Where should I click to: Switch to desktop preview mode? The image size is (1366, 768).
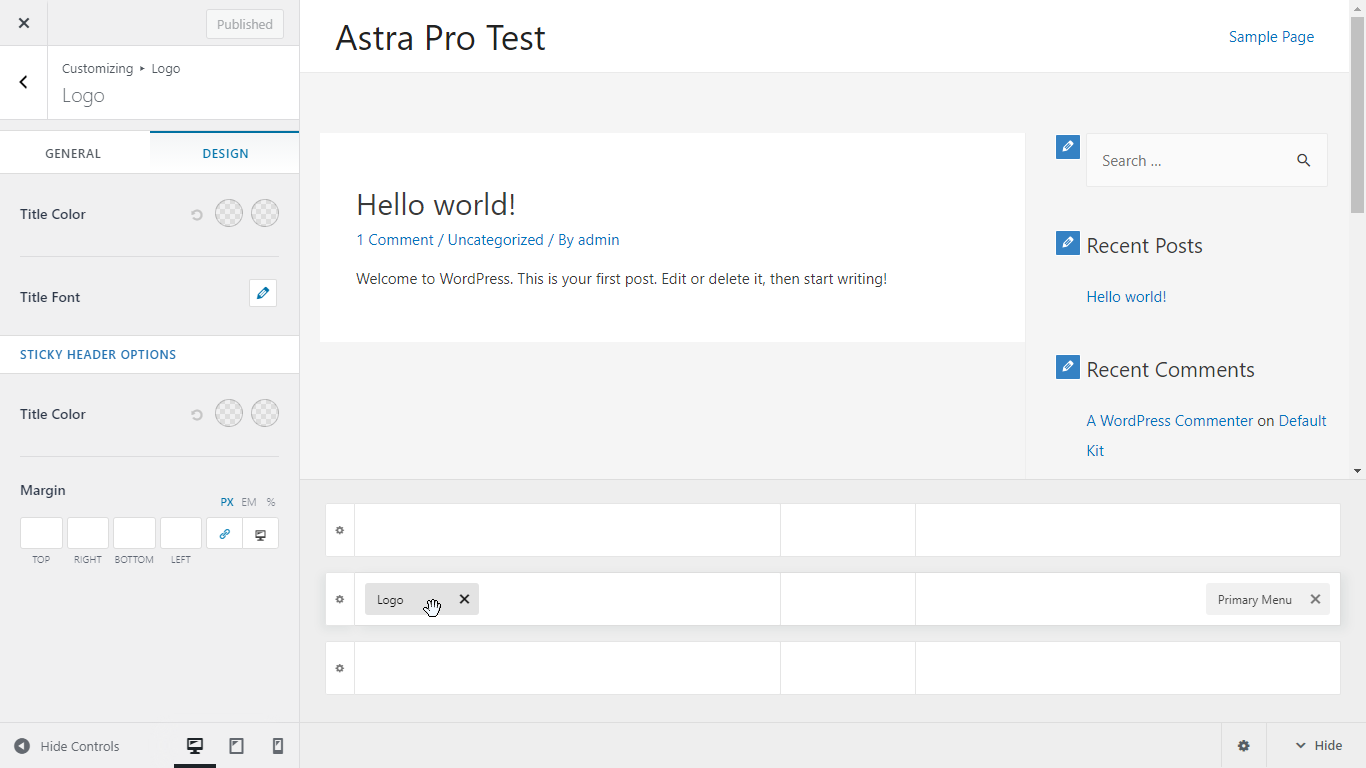coord(195,746)
